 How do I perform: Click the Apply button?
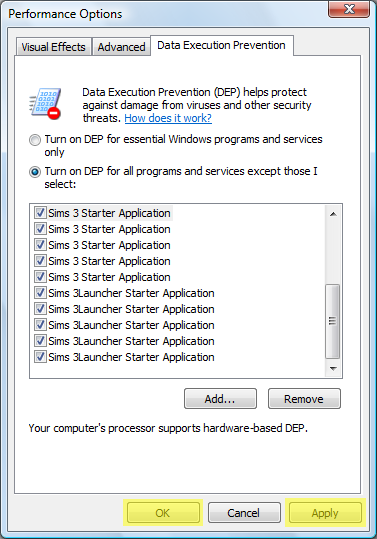click(325, 513)
